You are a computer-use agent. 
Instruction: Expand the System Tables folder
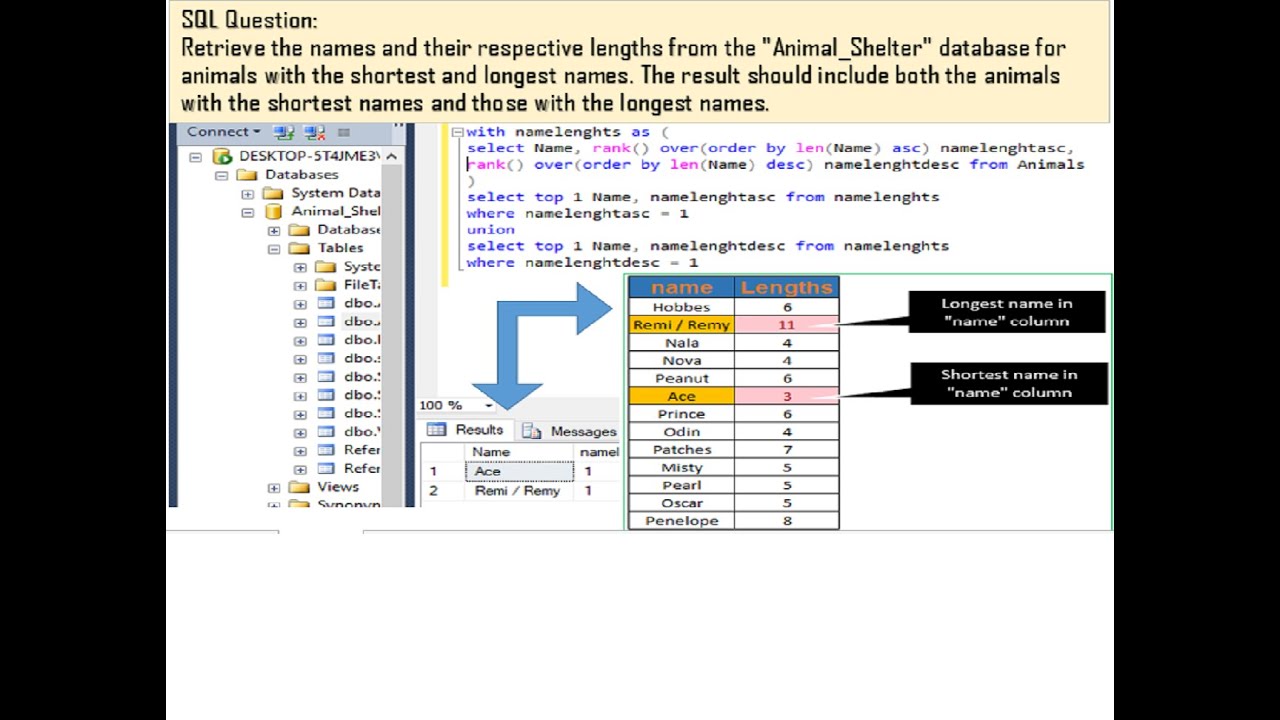point(300,268)
